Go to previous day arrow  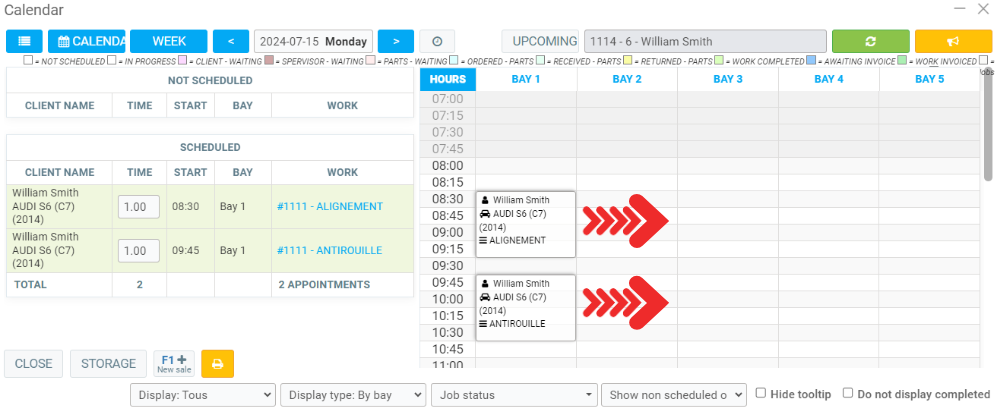pyautogui.click(x=231, y=41)
